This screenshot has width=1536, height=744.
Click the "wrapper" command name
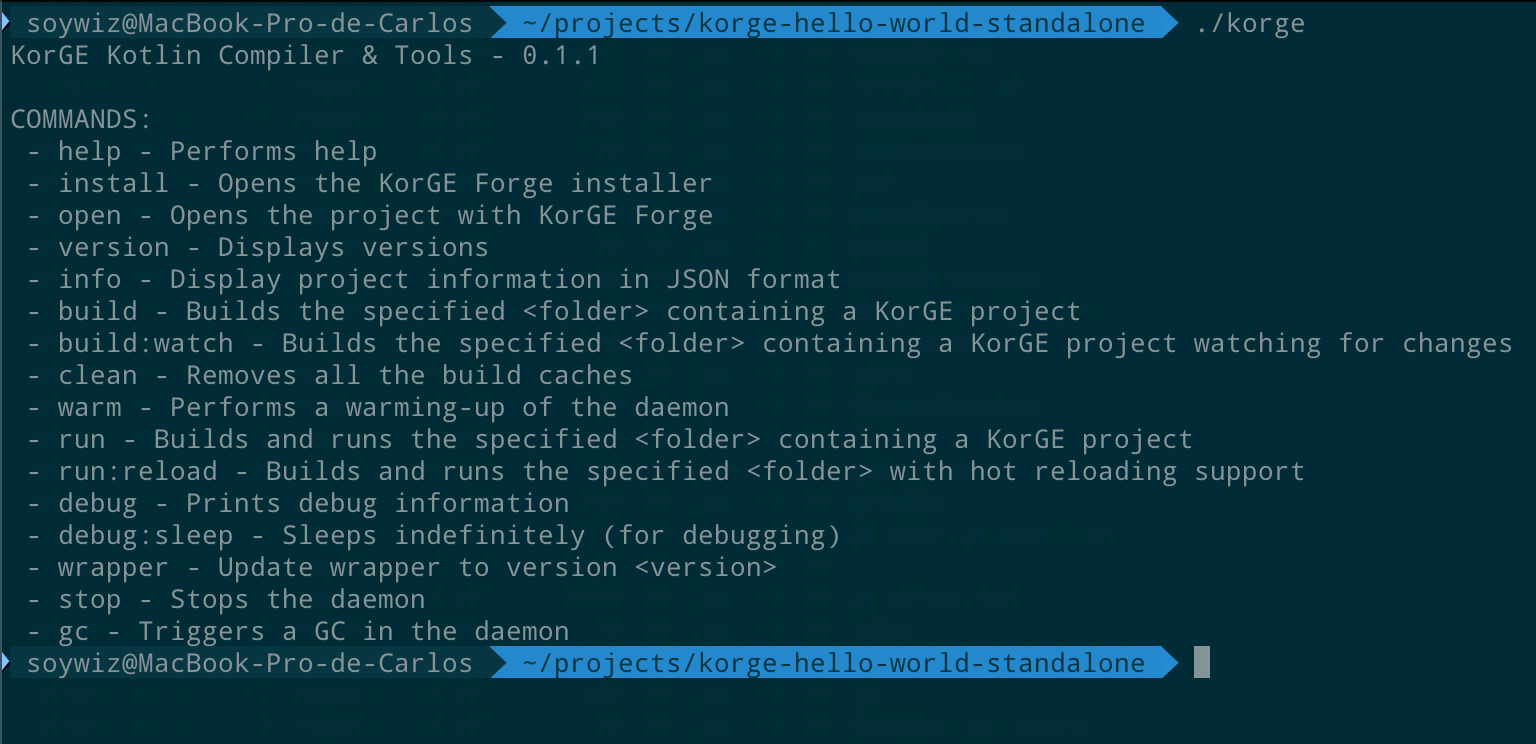click(x=113, y=568)
